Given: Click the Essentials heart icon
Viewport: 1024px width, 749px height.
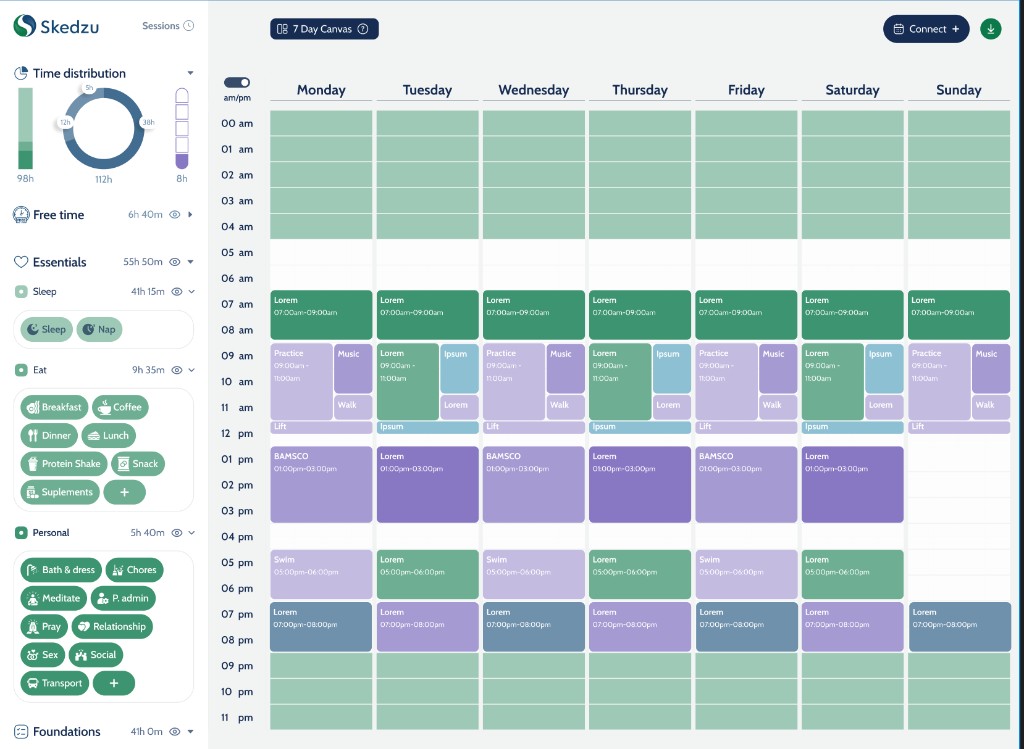Looking at the screenshot, I should click(x=21, y=262).
